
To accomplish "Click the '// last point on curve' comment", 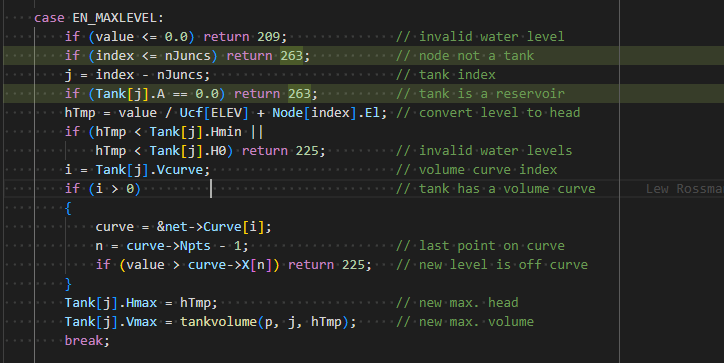I will 480,246.
